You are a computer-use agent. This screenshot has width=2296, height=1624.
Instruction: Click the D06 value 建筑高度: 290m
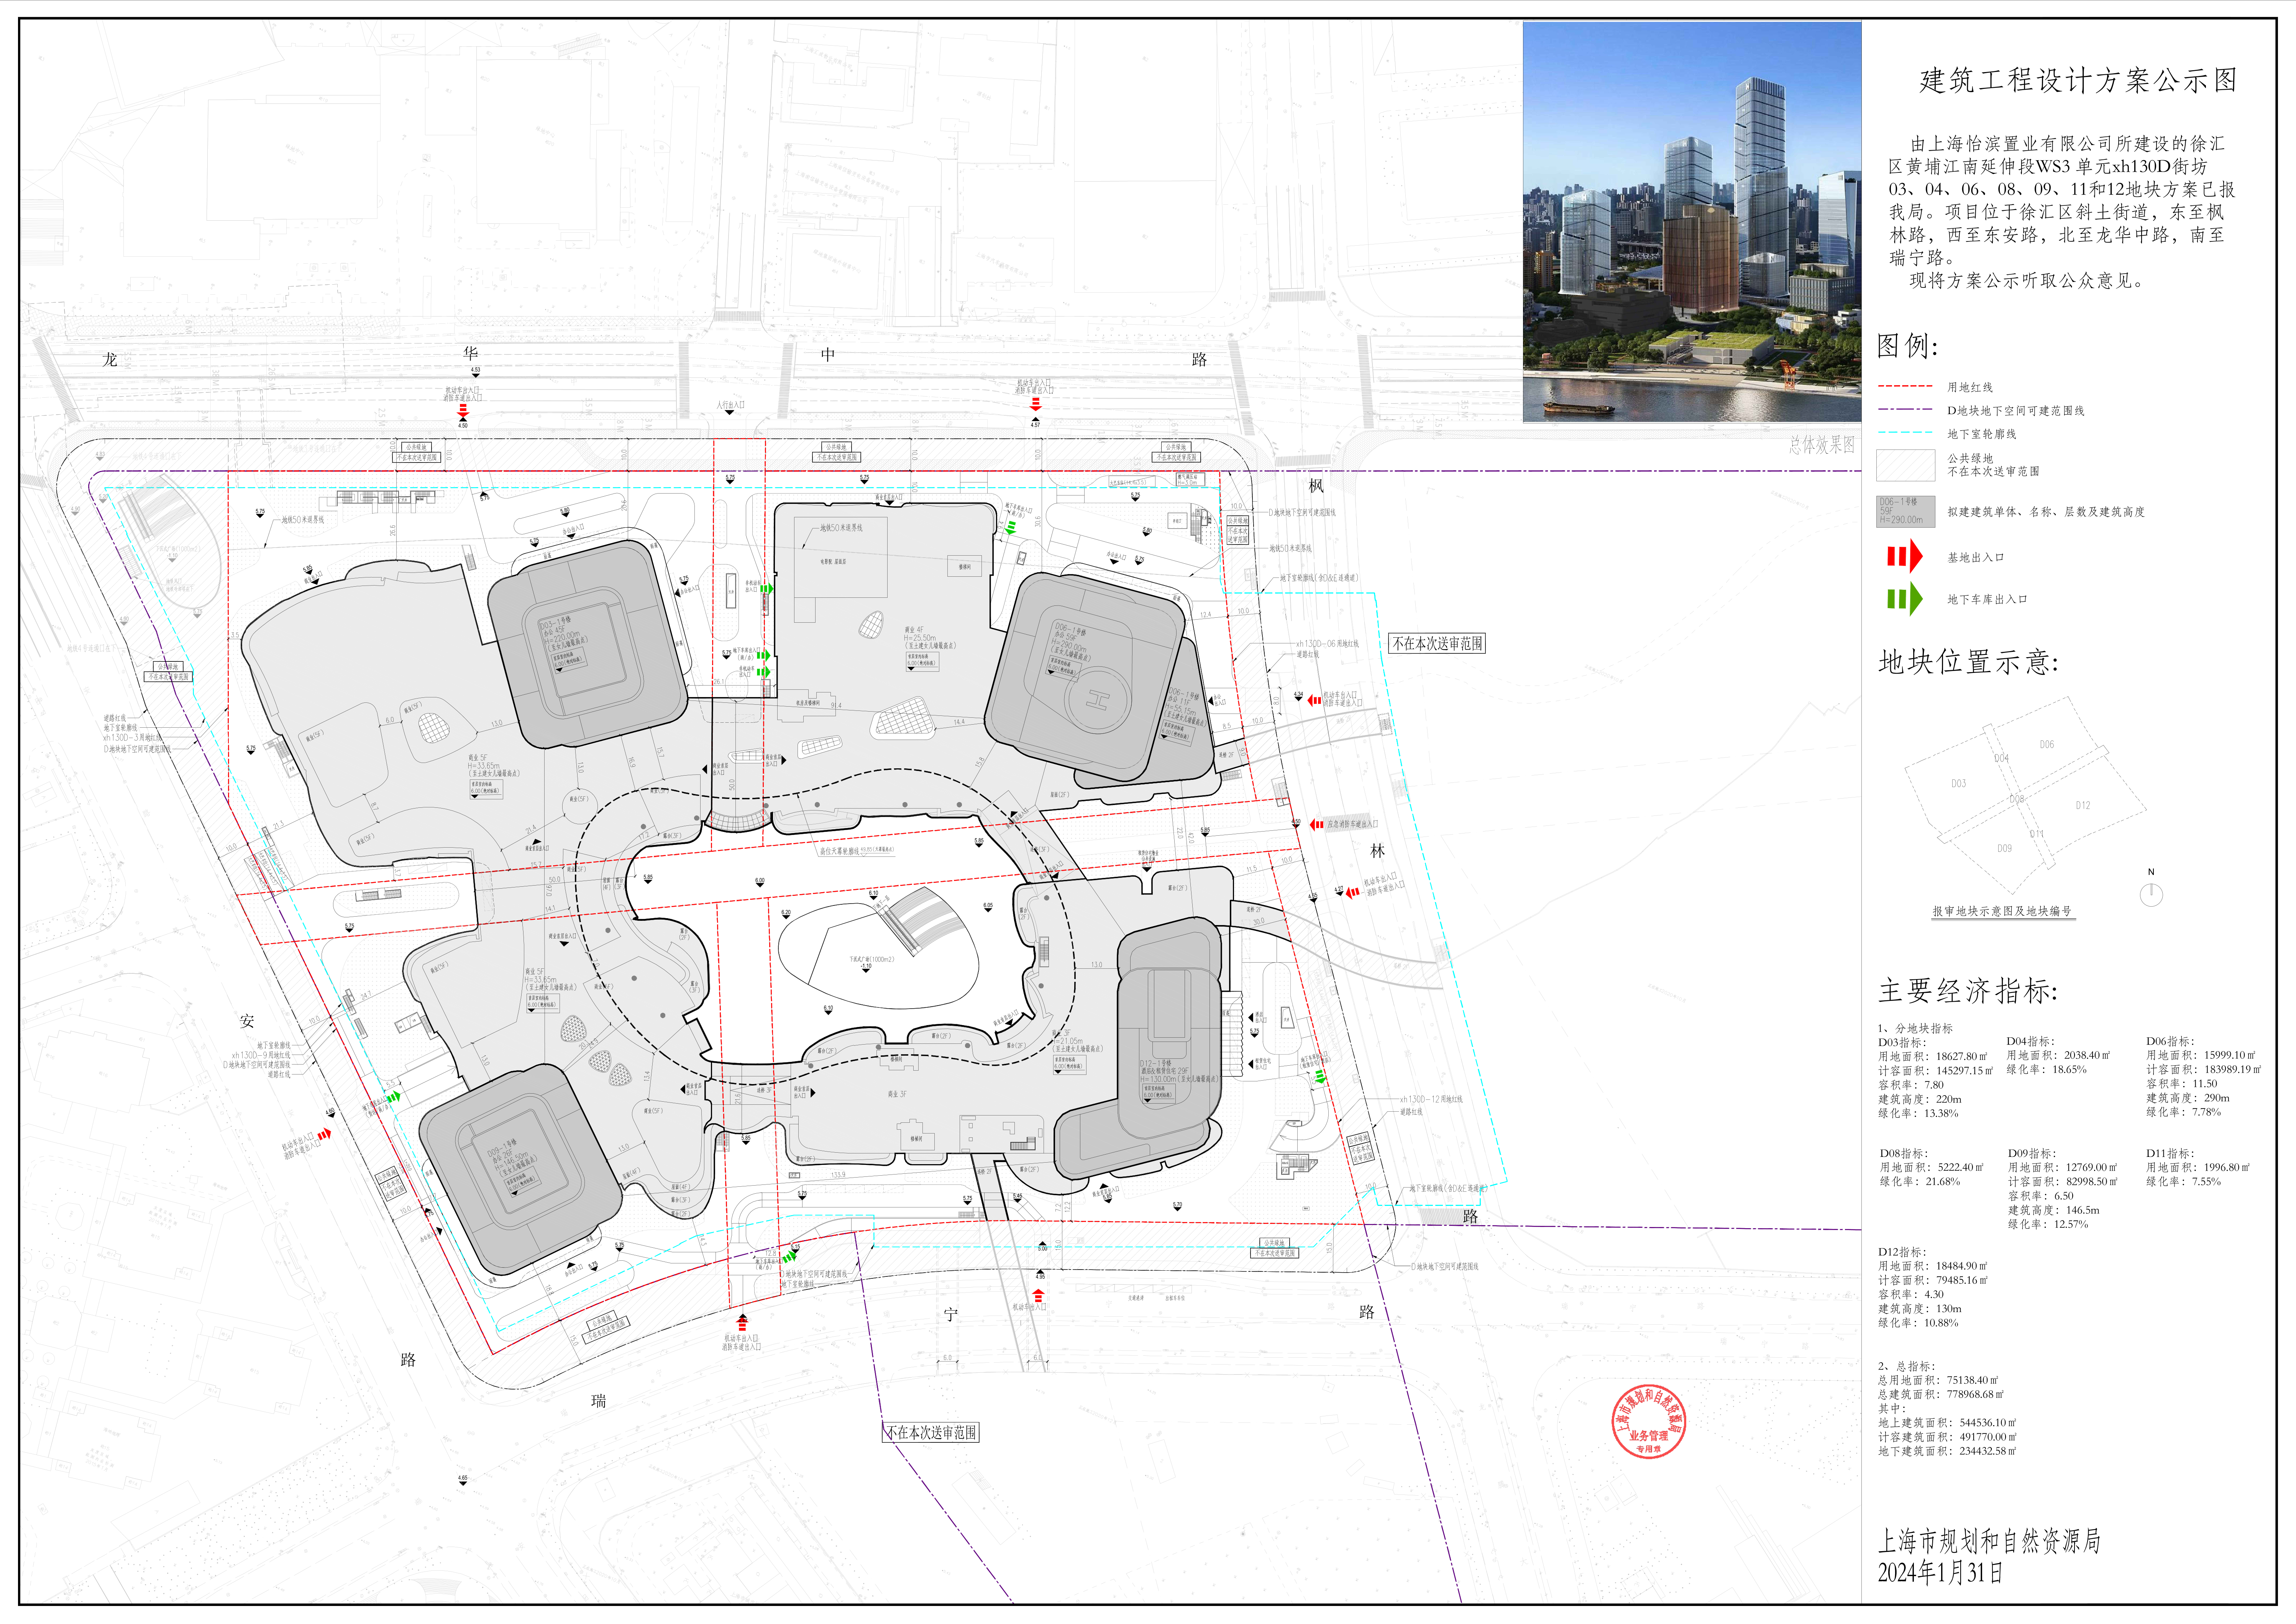pyautogui.click(x=2188, y=1098)
